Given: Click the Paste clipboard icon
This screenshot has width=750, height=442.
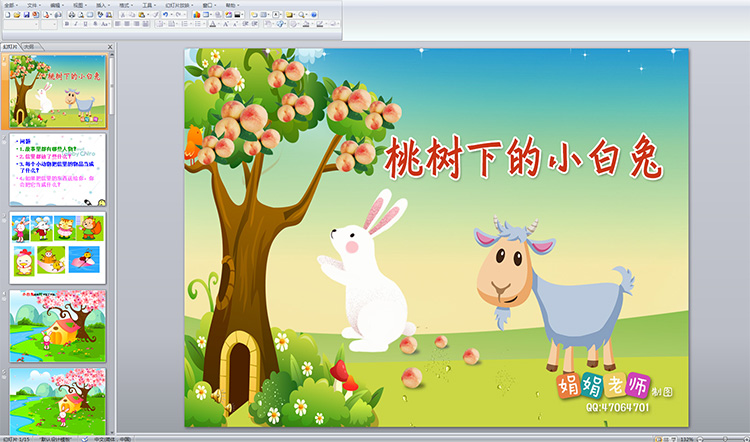Looking at the screenshot, I should pyautogui.click(x=142, y=15).
